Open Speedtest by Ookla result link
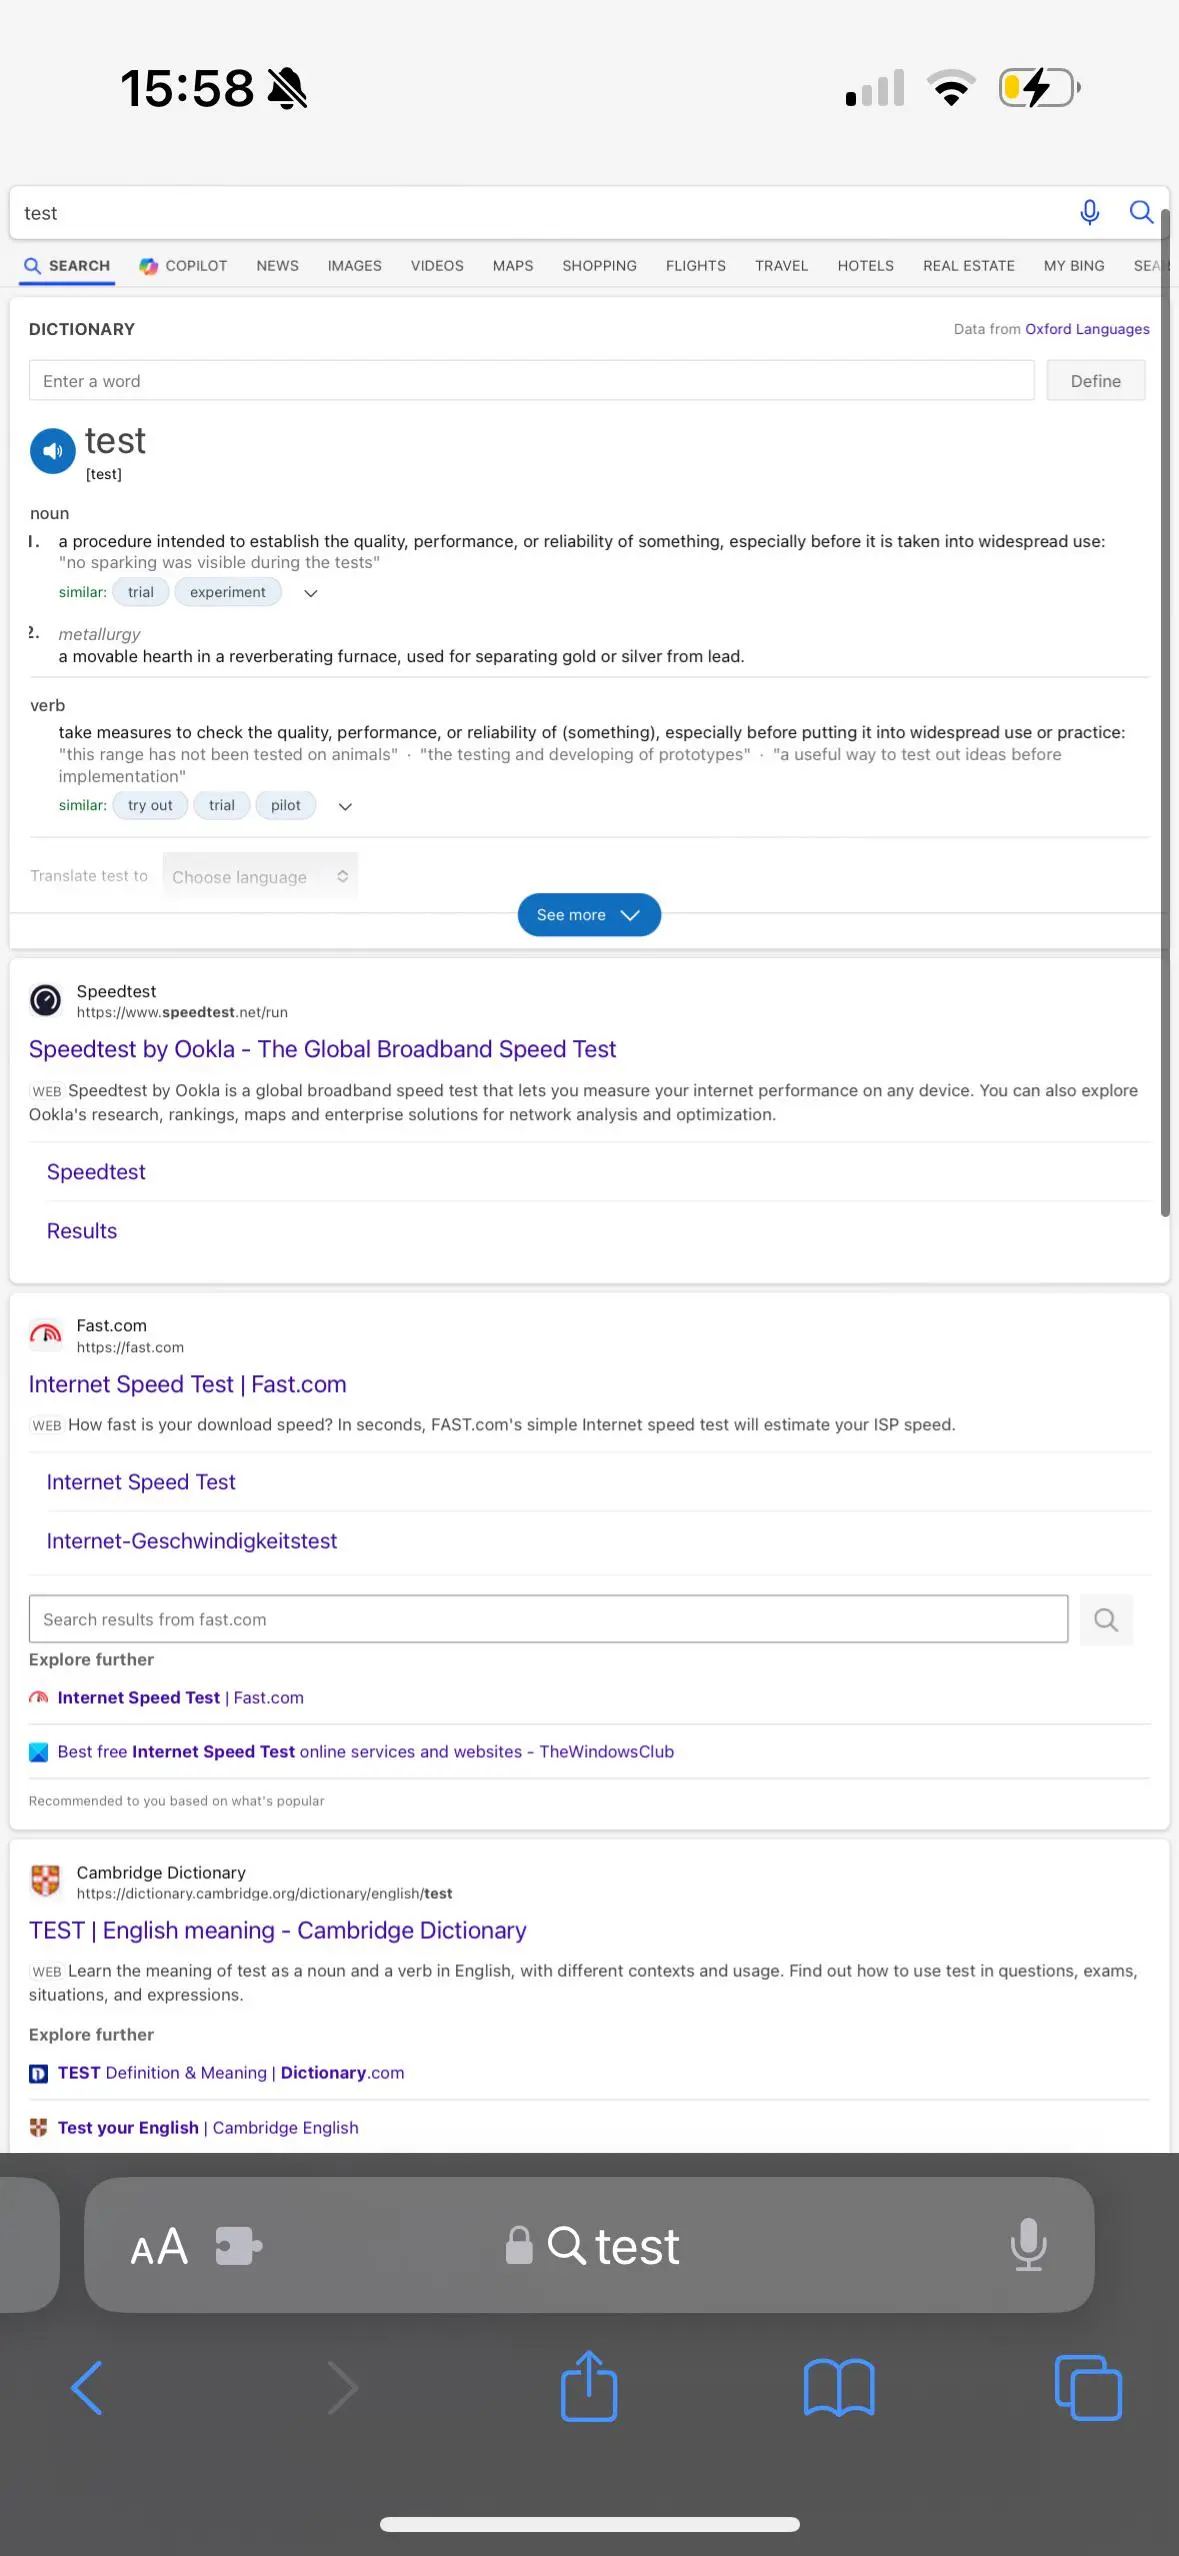The width and height of the screenshot is (1179, 2556). point(322,1049)
